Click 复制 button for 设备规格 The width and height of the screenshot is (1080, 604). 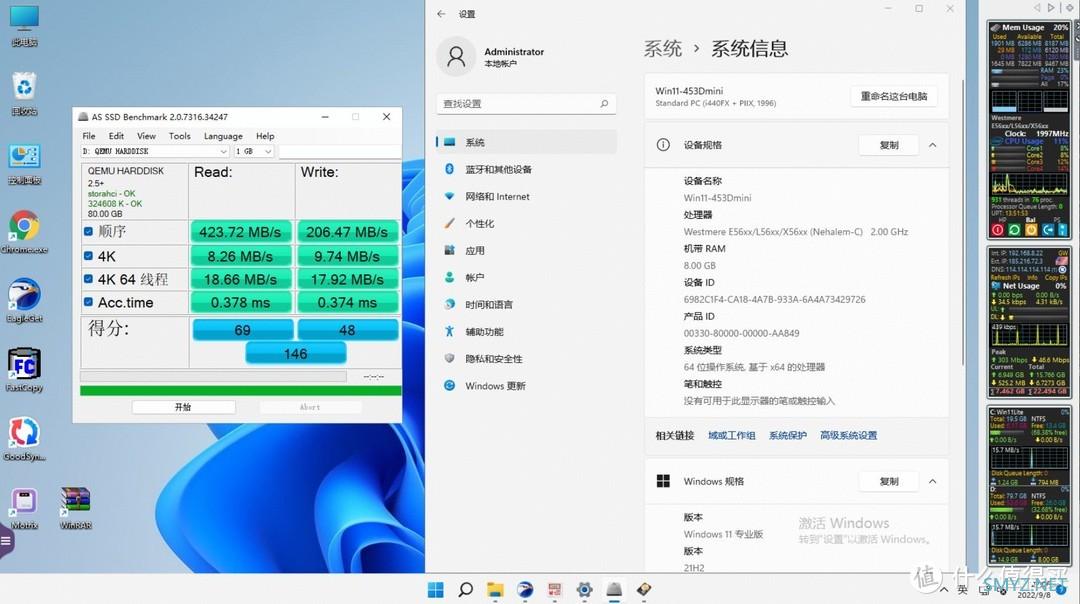coord(889,145)
